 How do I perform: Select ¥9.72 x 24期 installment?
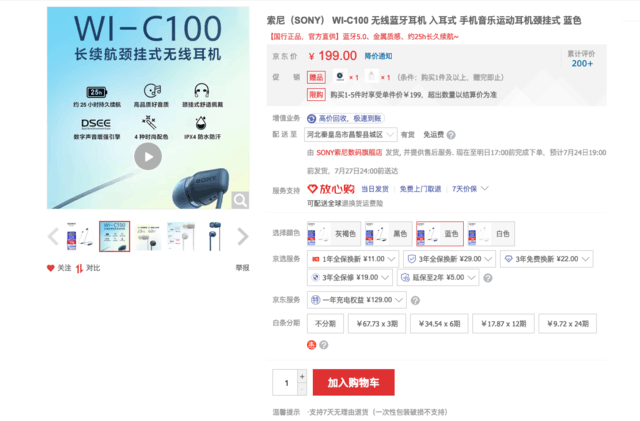pos(568,324)
